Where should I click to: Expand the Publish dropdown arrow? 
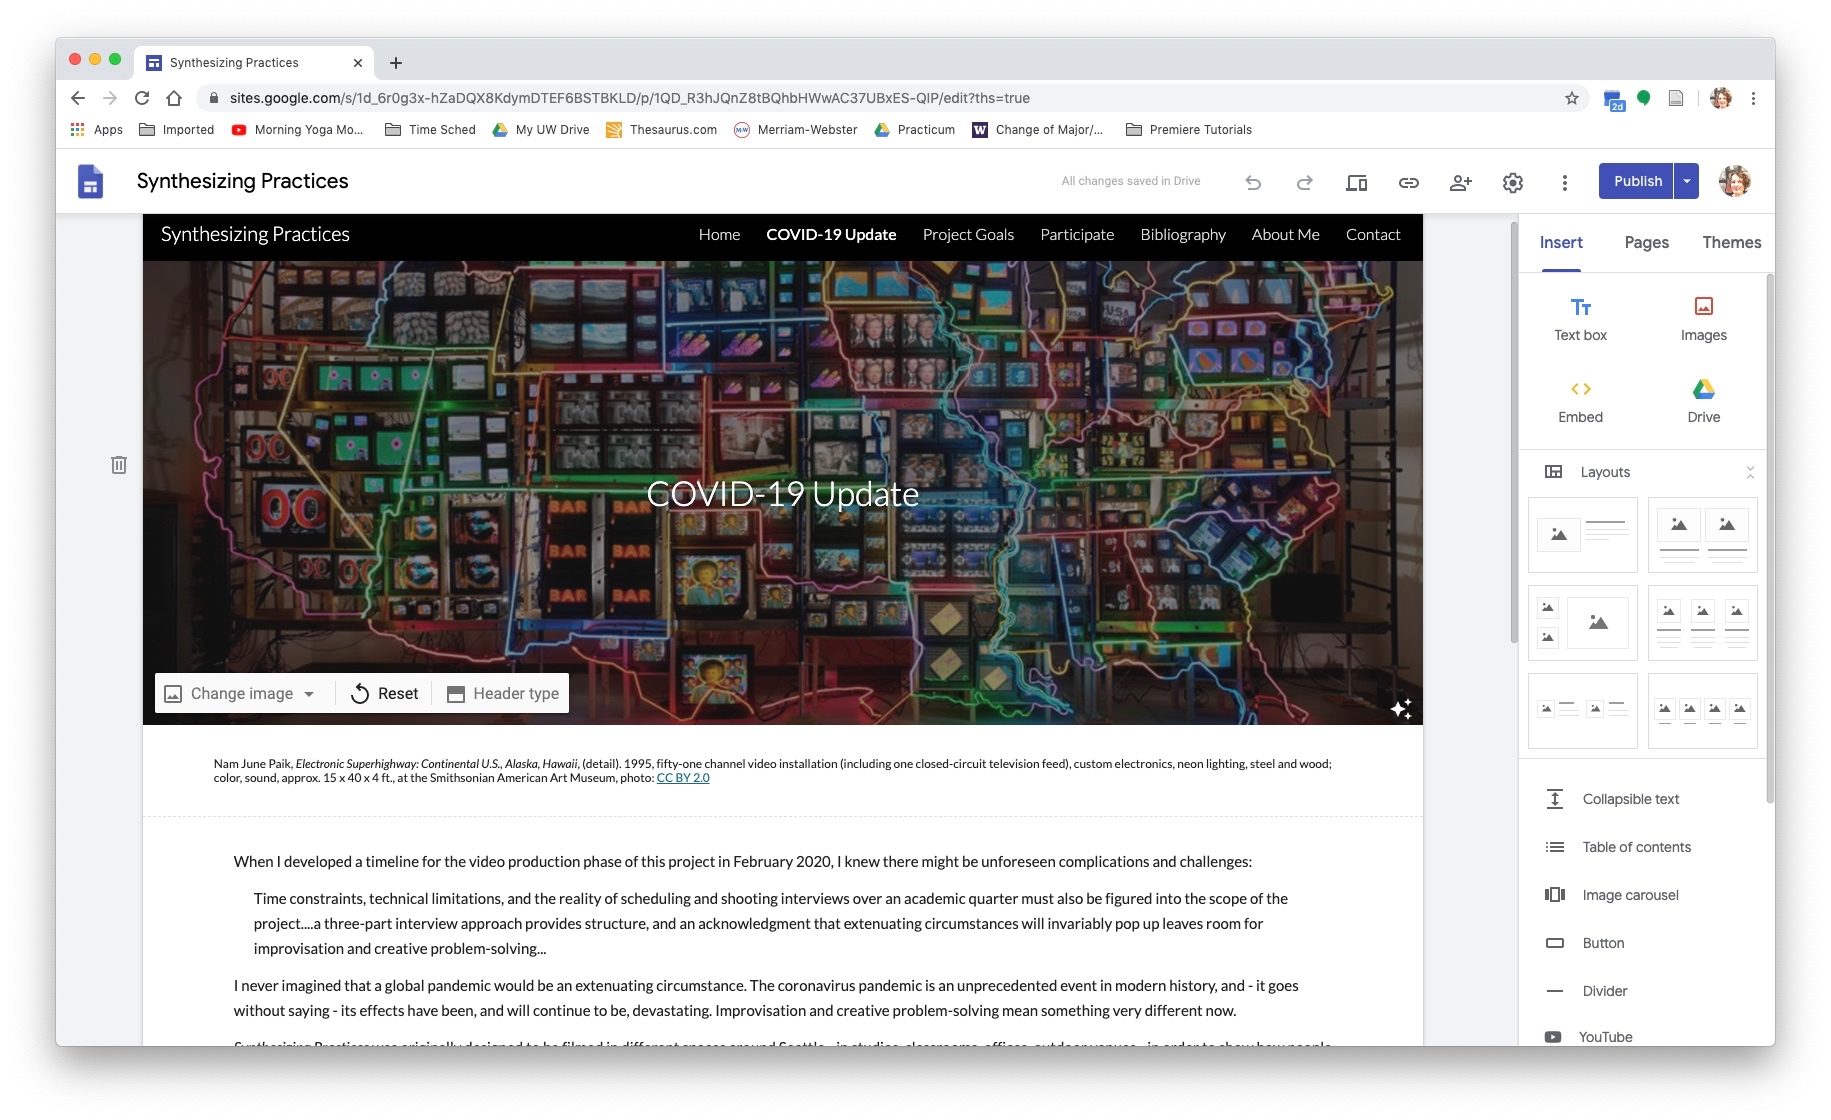click(x=1686, y=181)
